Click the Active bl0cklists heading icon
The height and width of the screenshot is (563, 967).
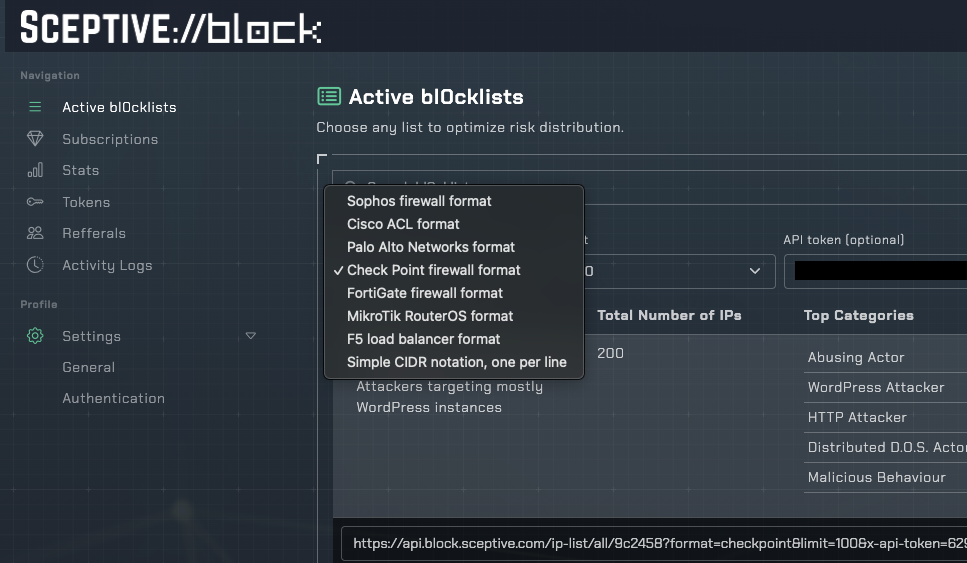328,96
